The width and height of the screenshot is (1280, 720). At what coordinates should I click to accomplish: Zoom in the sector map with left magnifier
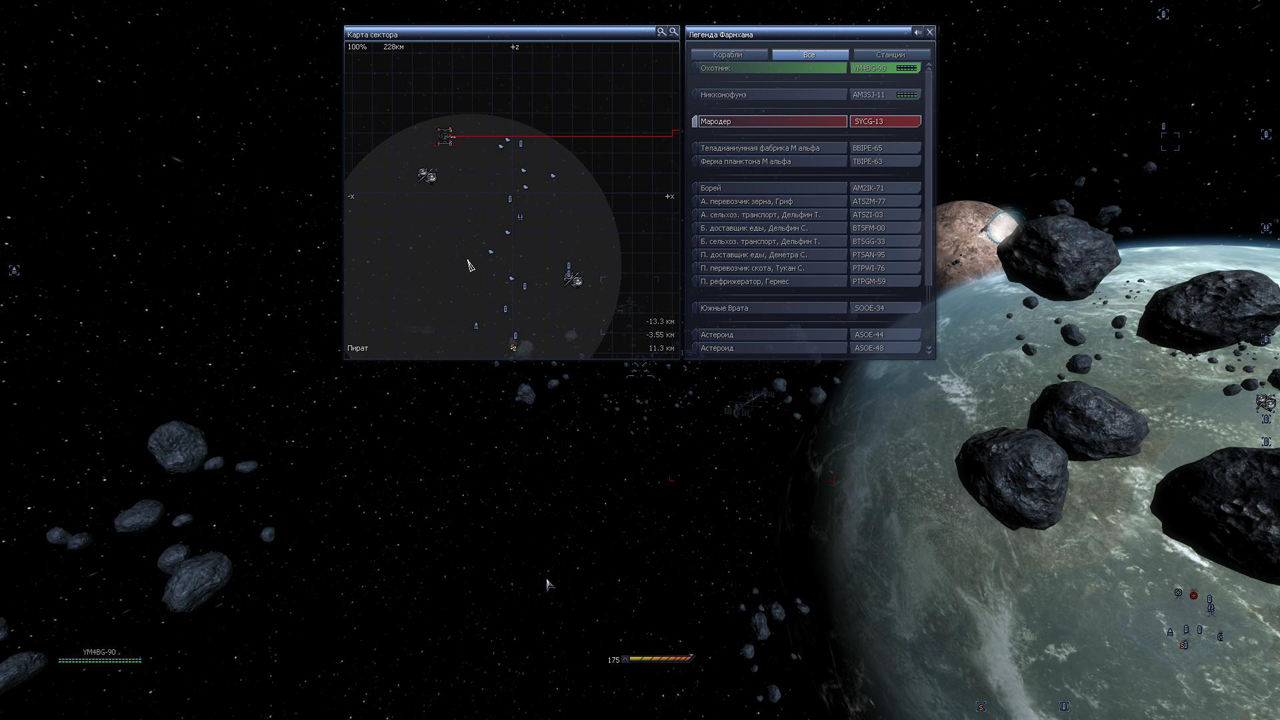click(x=661, y=32)
